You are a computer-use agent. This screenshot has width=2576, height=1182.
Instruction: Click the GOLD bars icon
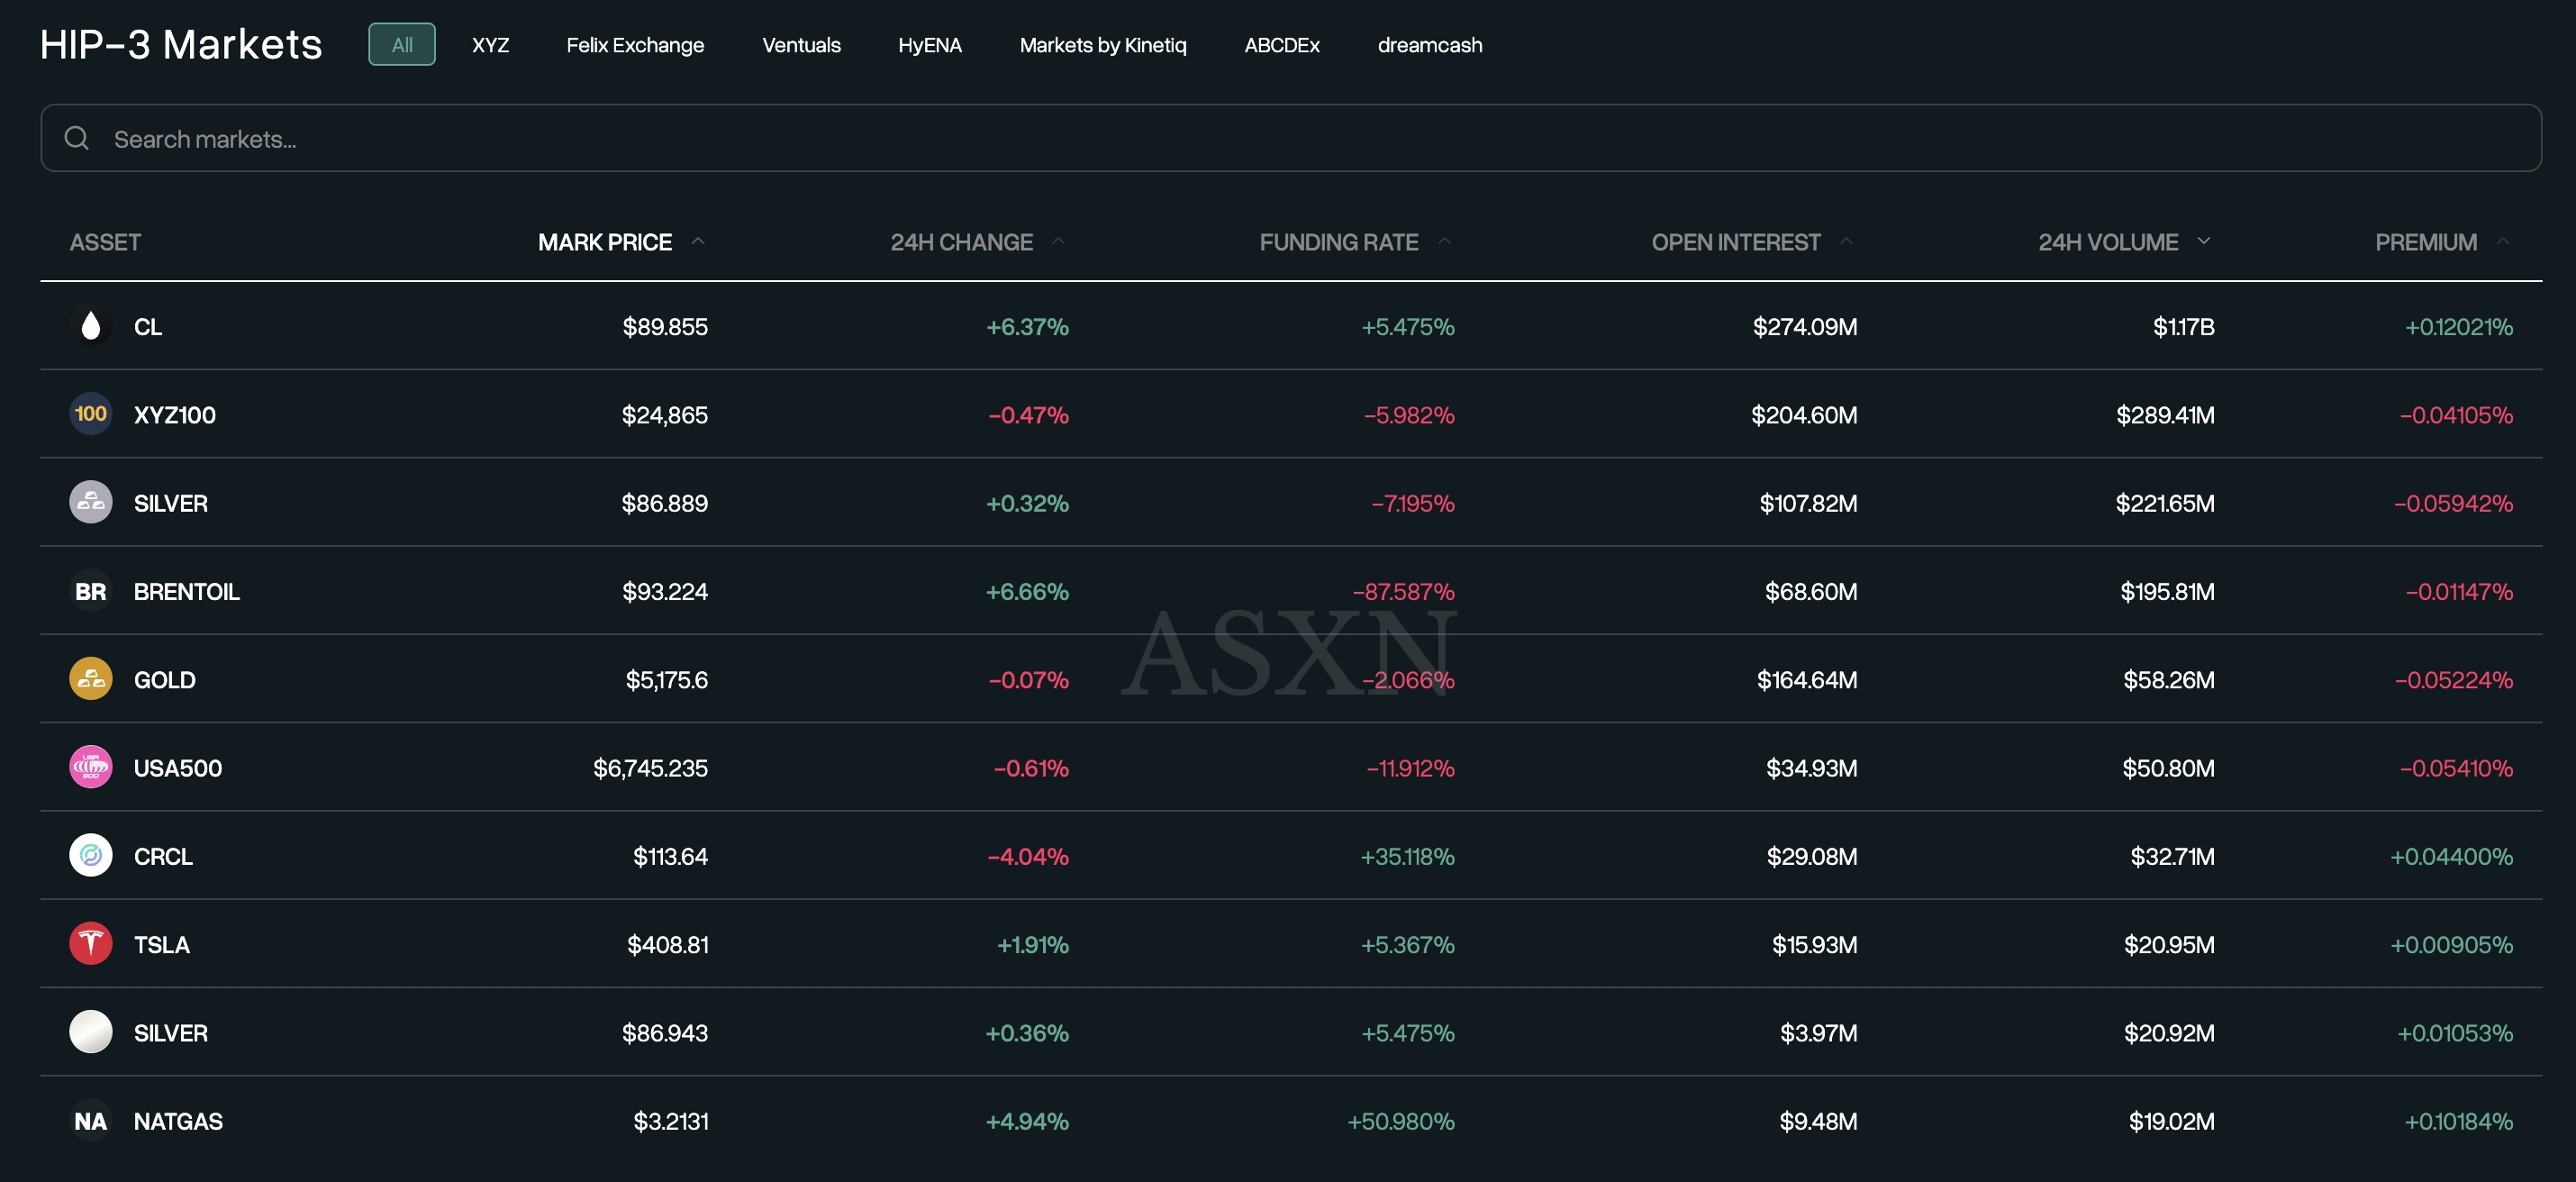(x=90, y=679)
